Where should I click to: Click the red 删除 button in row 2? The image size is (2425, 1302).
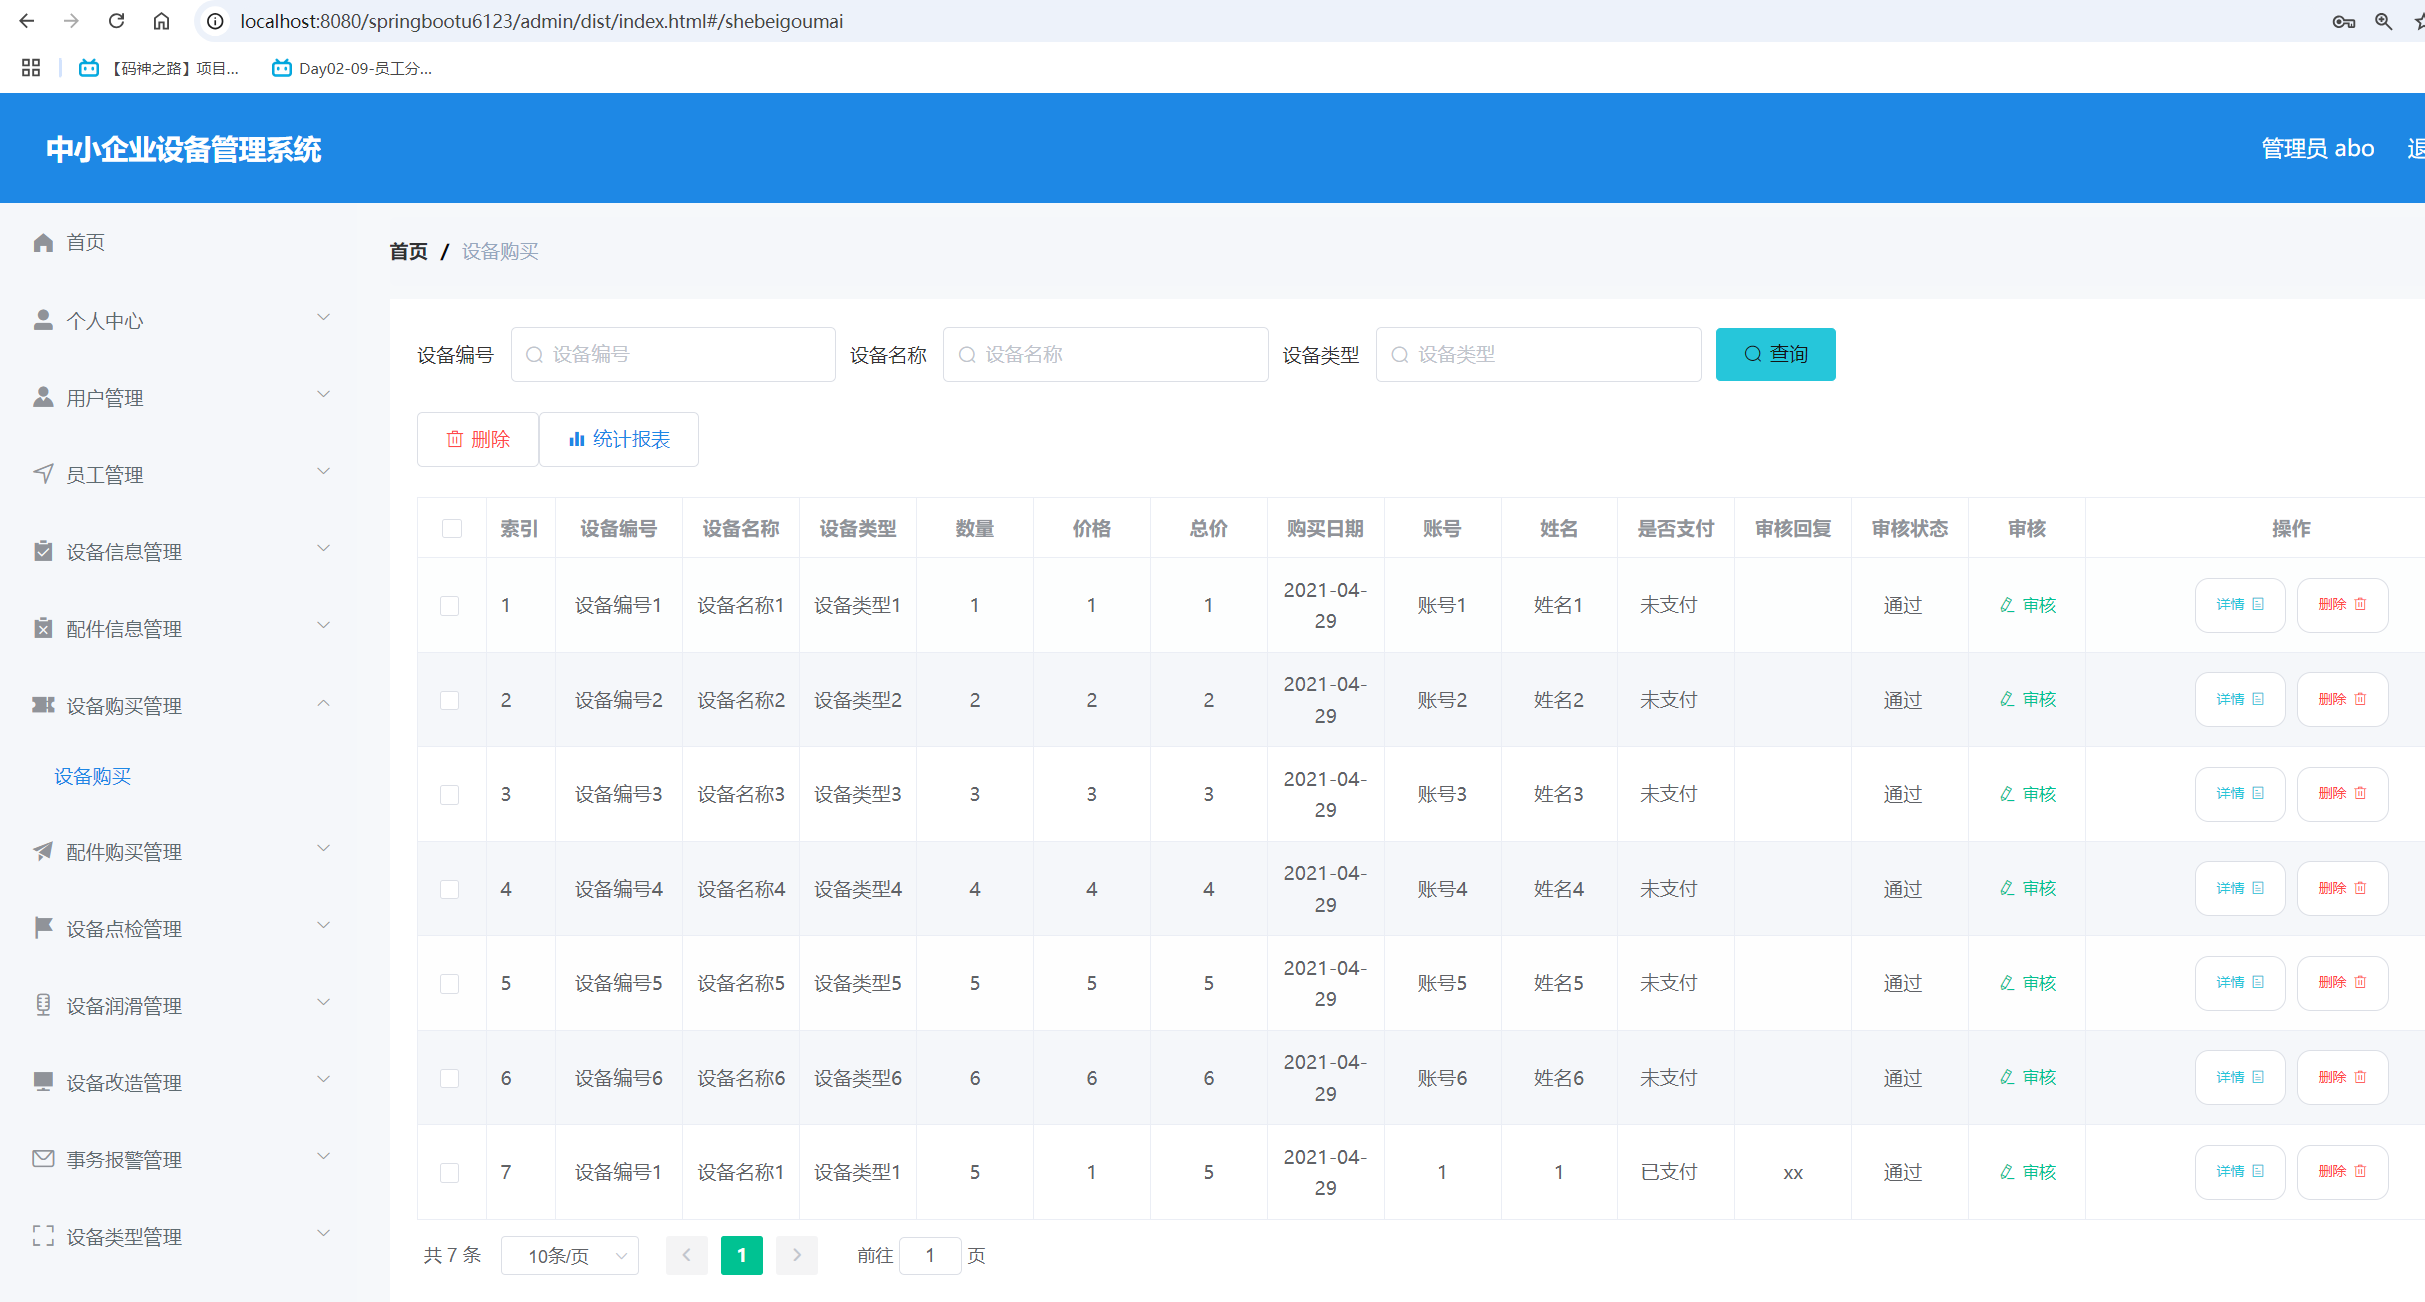point(2341,700)
